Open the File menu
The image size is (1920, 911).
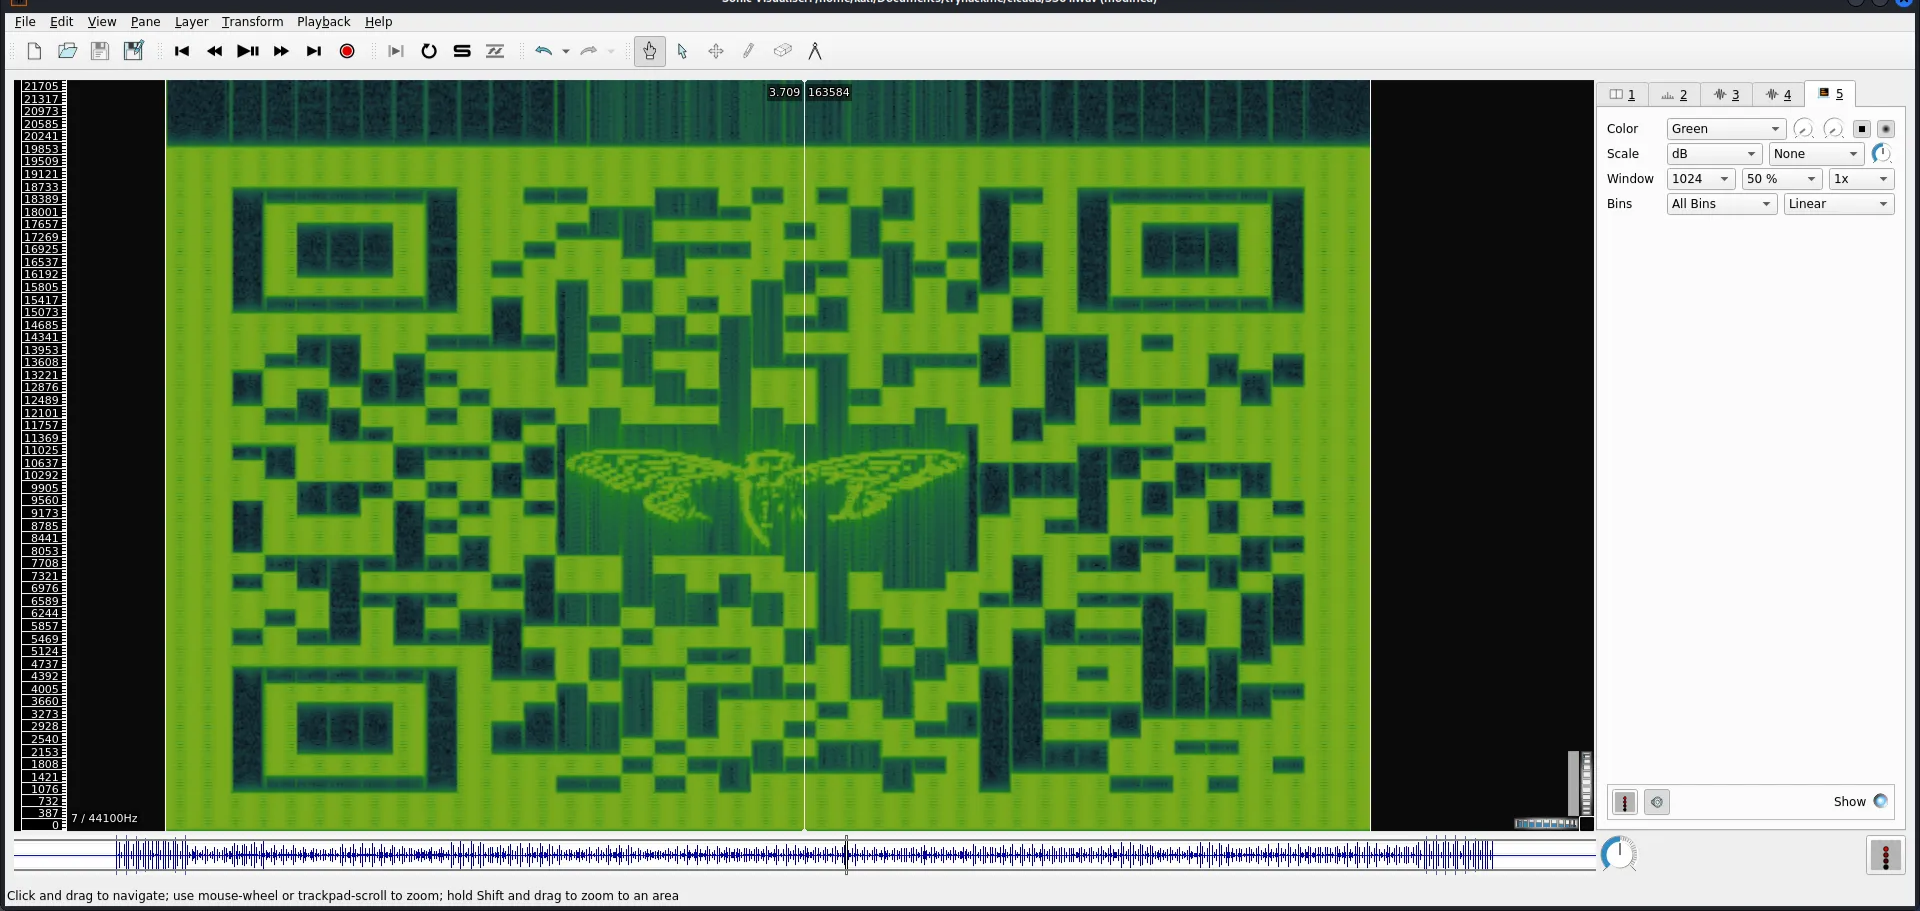[25, 22]
